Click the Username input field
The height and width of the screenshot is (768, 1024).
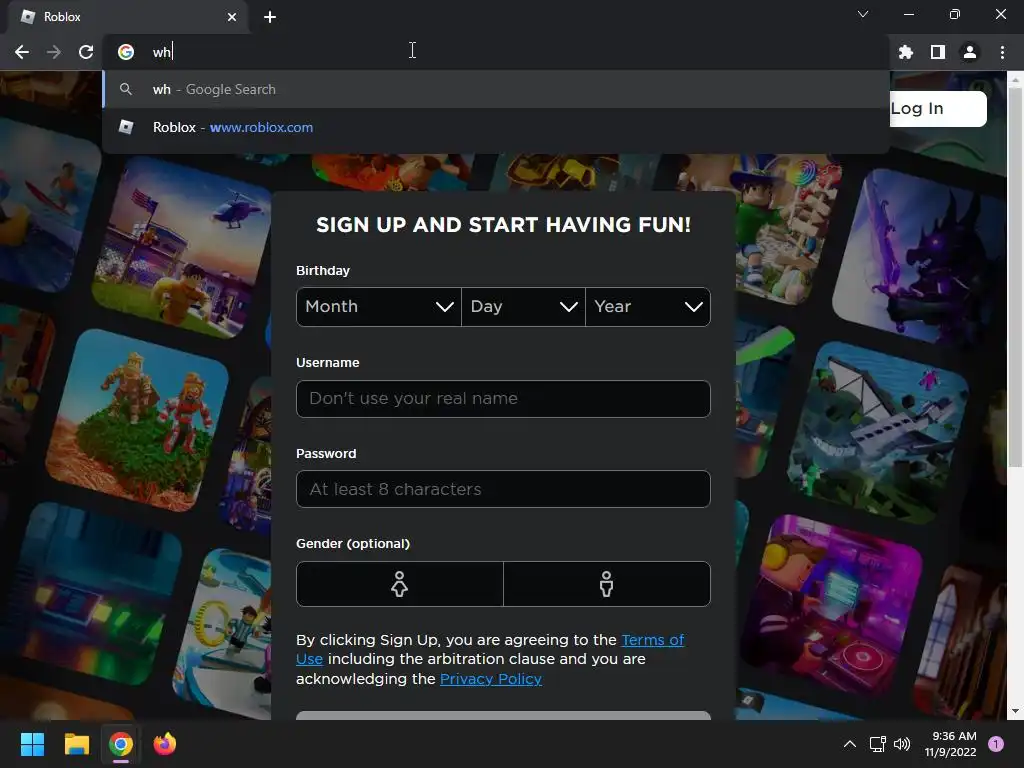click(503, 398)
